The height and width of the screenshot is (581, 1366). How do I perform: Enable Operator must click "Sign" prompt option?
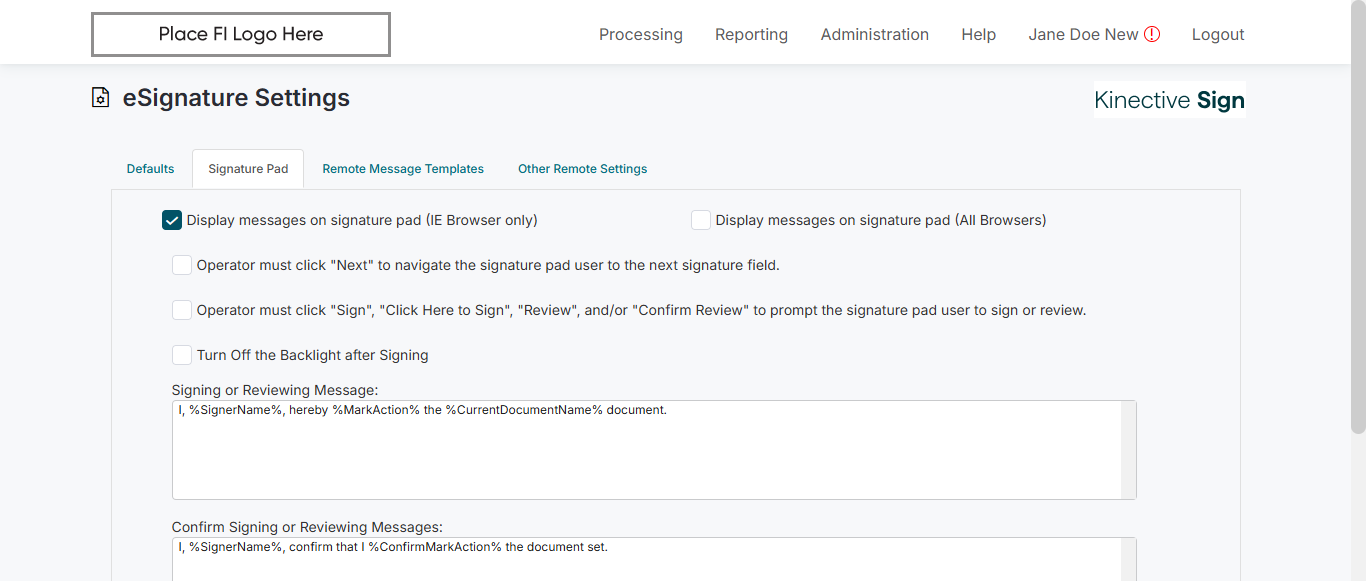[182, 310]
